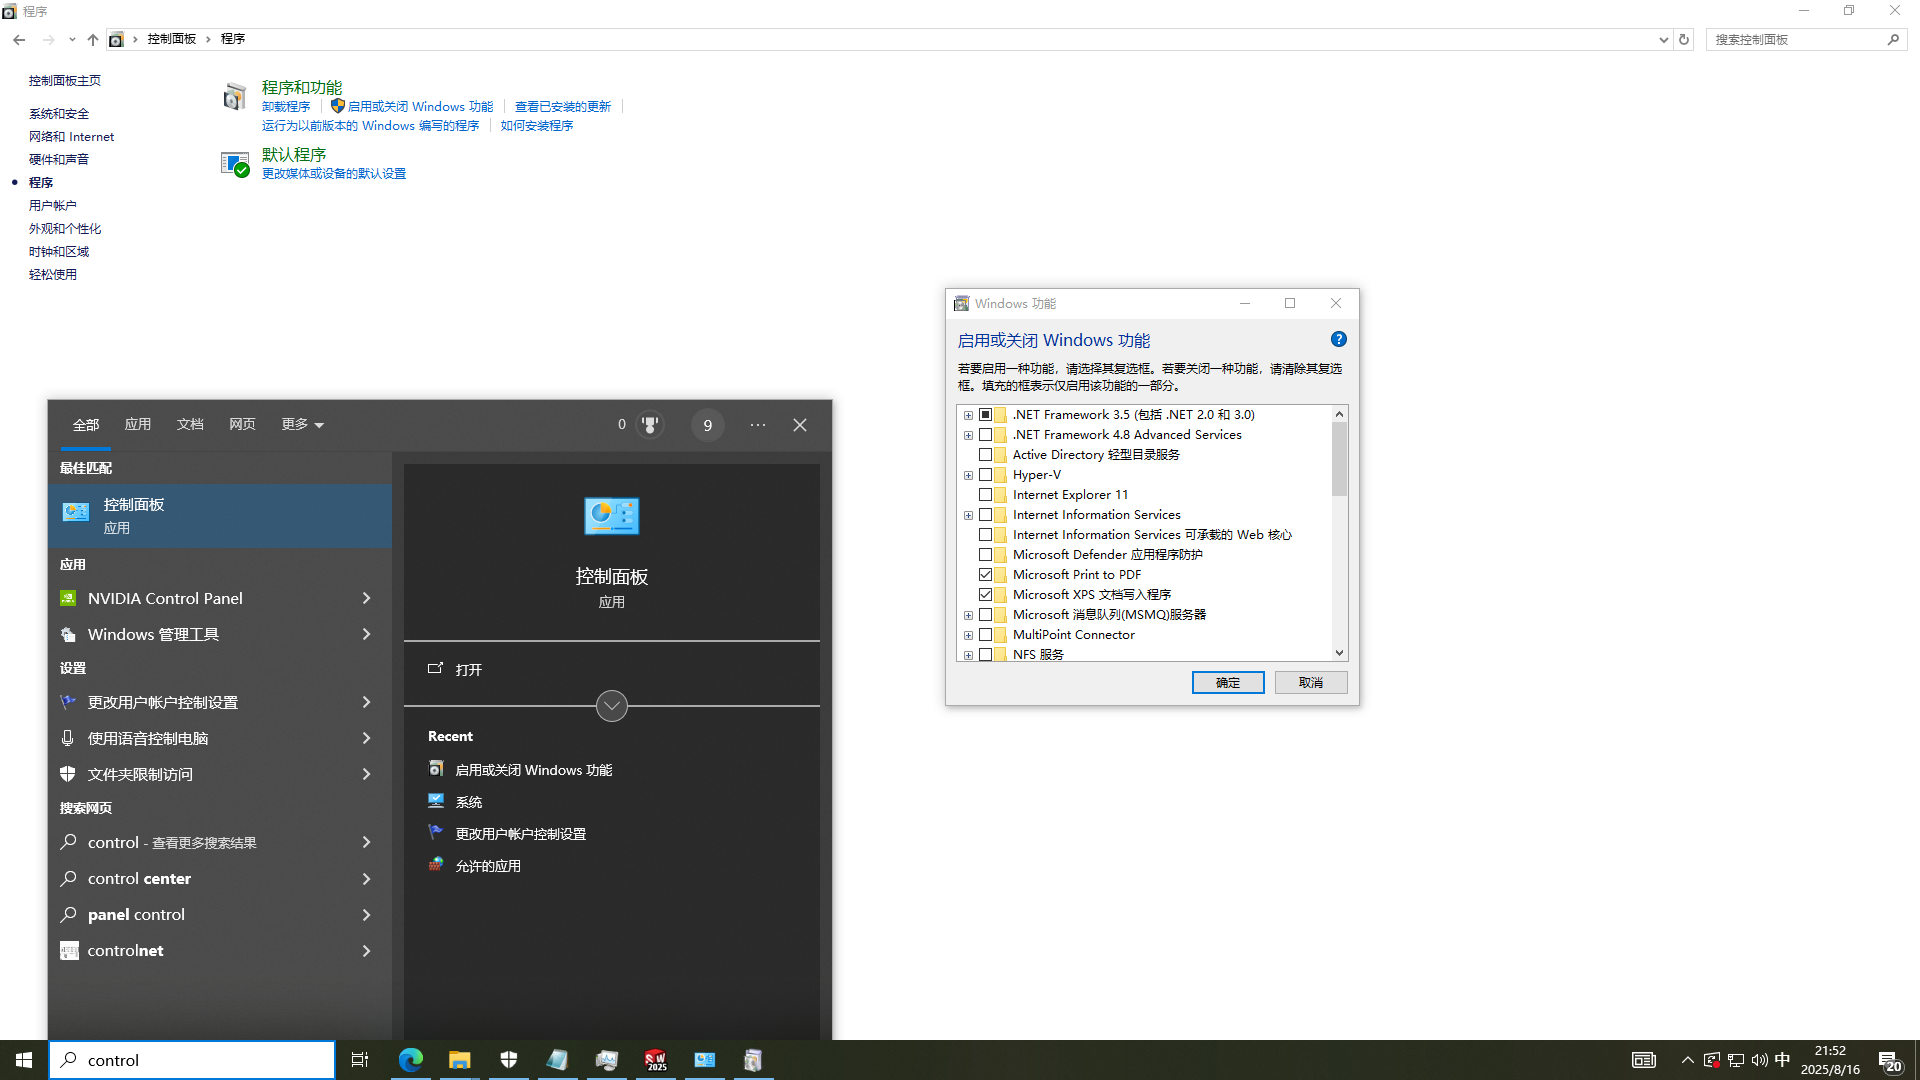Click the 搜索控制面板 search field
The height and width of the screenshot is (1080, 1920).
1796,39
